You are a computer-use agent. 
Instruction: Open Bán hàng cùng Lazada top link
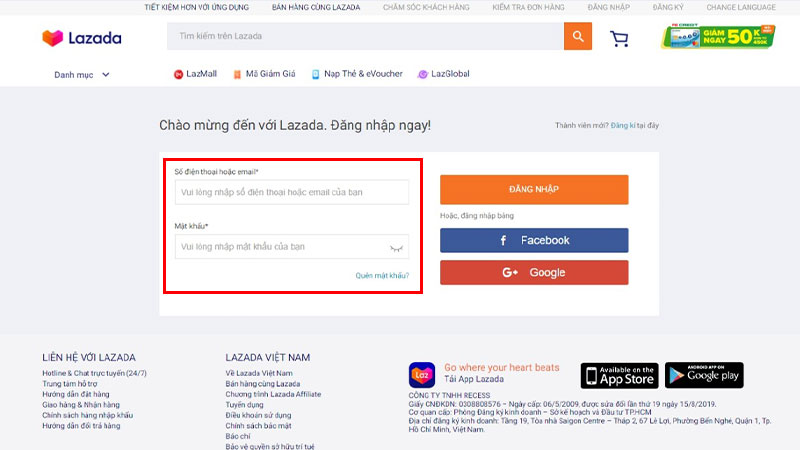point(316,7)
